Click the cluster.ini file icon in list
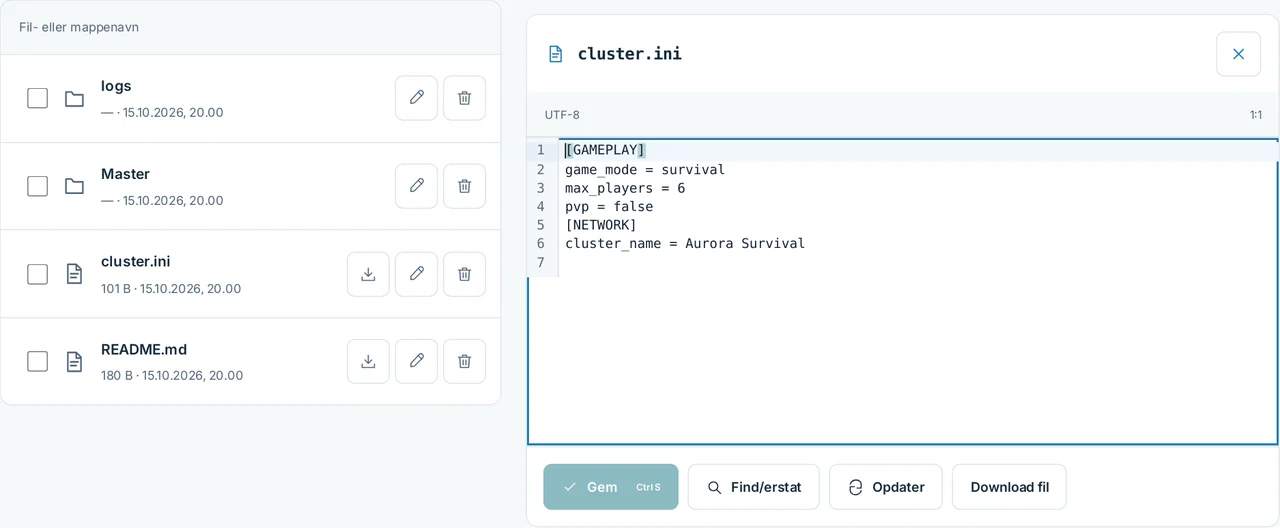Screen dimensions: 1280x528 (x=74, y=274)
